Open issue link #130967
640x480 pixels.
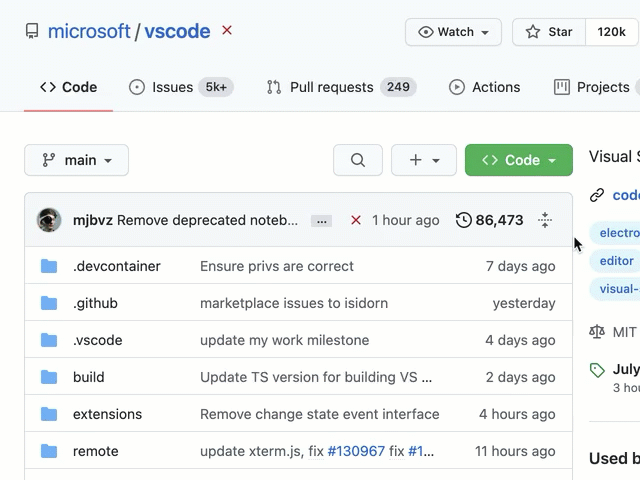click(x=356, y=451)
